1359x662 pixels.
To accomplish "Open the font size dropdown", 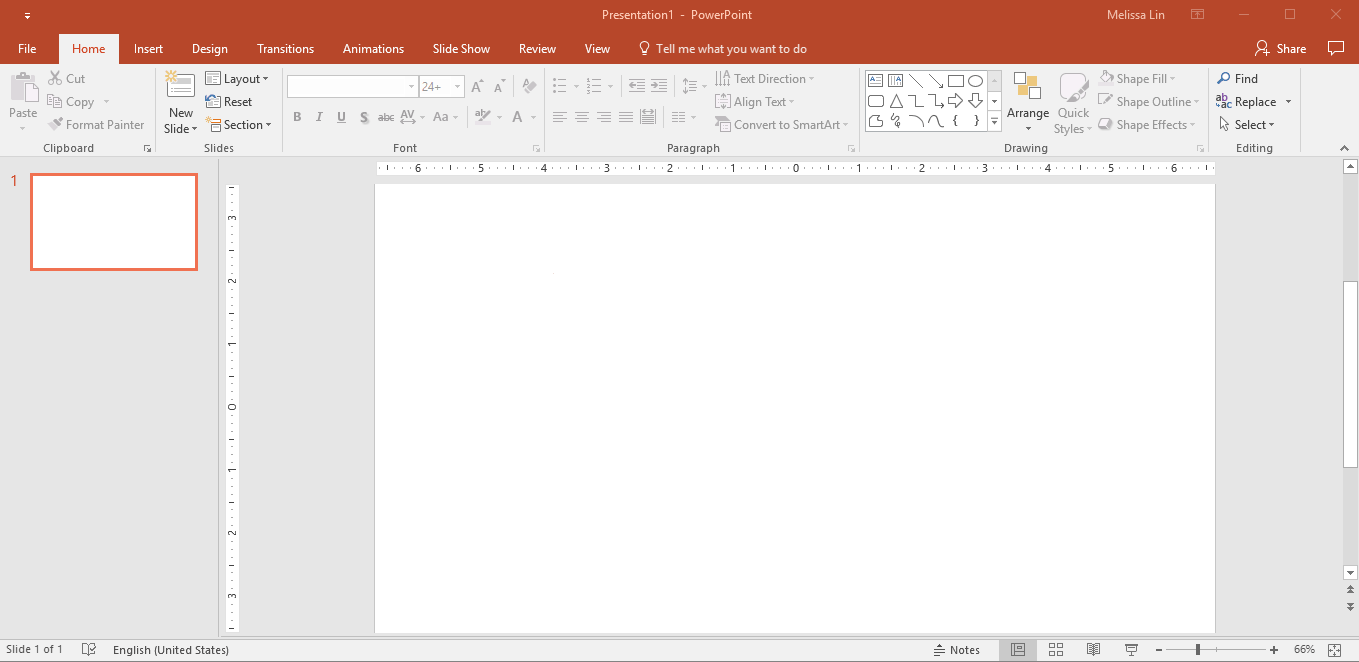I will click(x=458, y=87).
